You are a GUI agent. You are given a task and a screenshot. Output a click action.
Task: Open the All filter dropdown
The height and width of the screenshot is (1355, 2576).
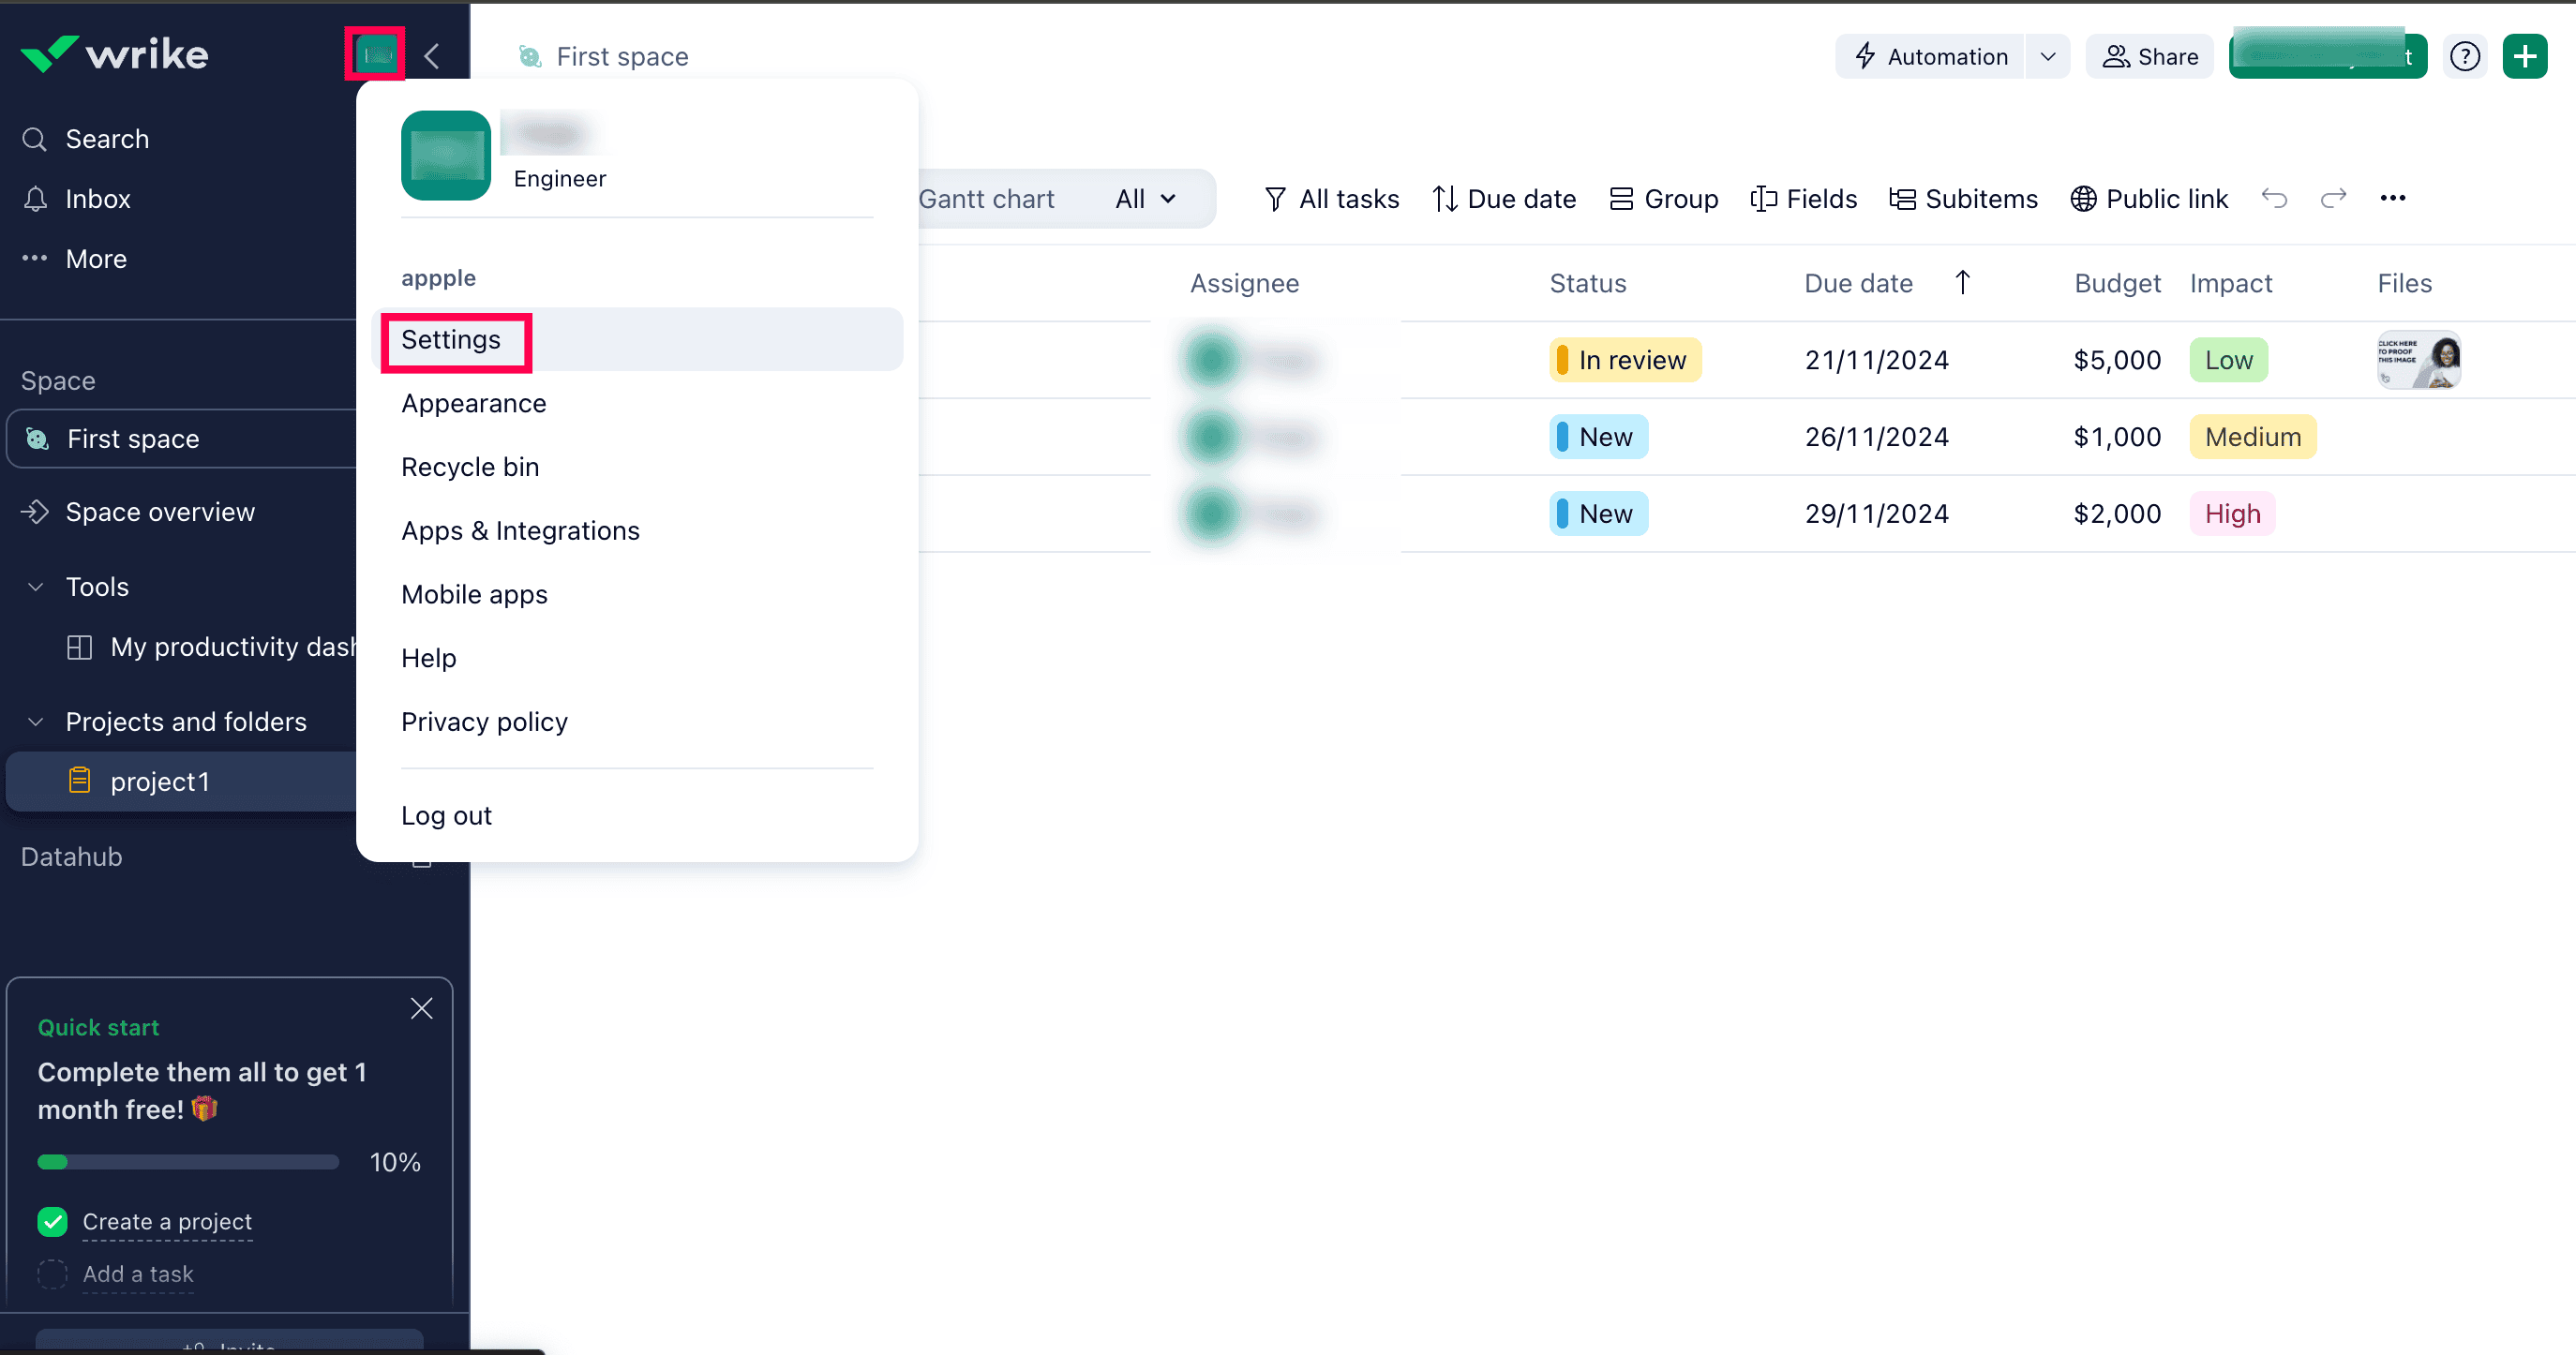pos(1145,199)
